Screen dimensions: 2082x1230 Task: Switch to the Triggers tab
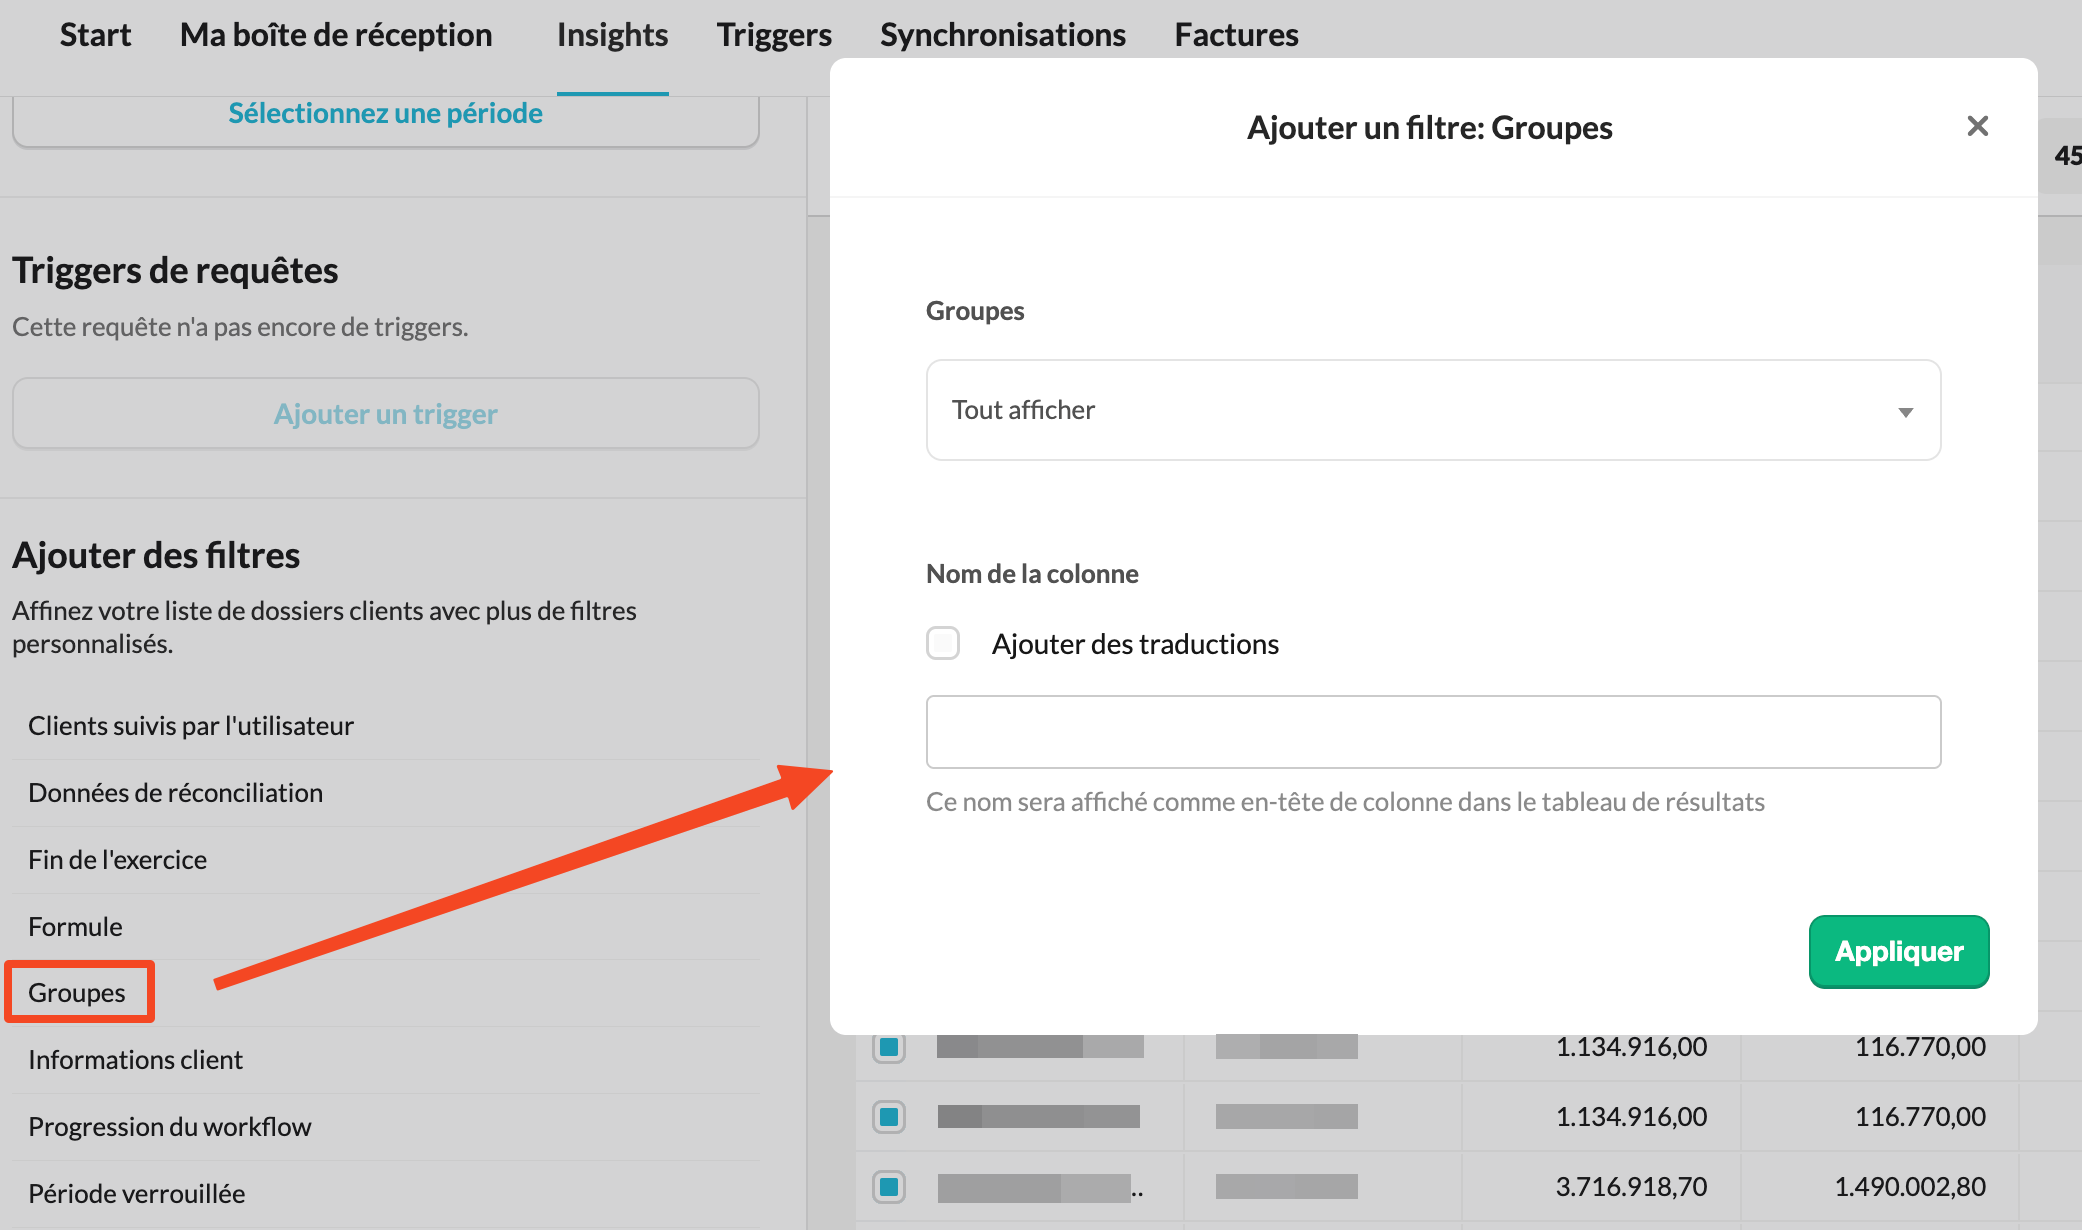click(774, 35)
